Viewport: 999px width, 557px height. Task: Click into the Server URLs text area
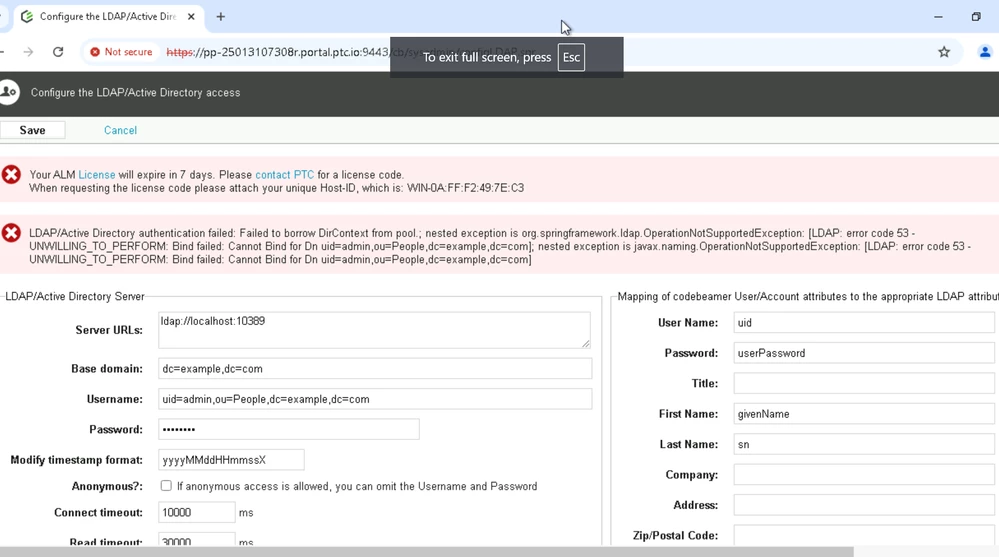coord(375,330)
